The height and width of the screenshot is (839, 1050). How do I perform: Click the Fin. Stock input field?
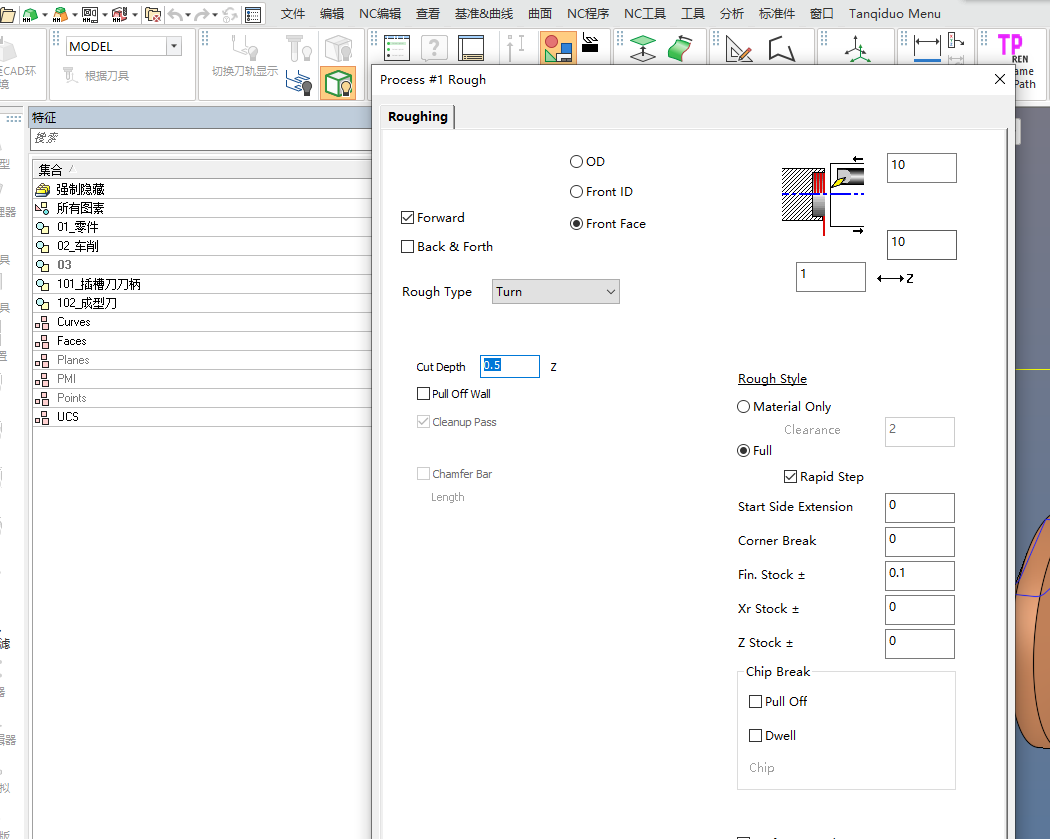[919, 576]
